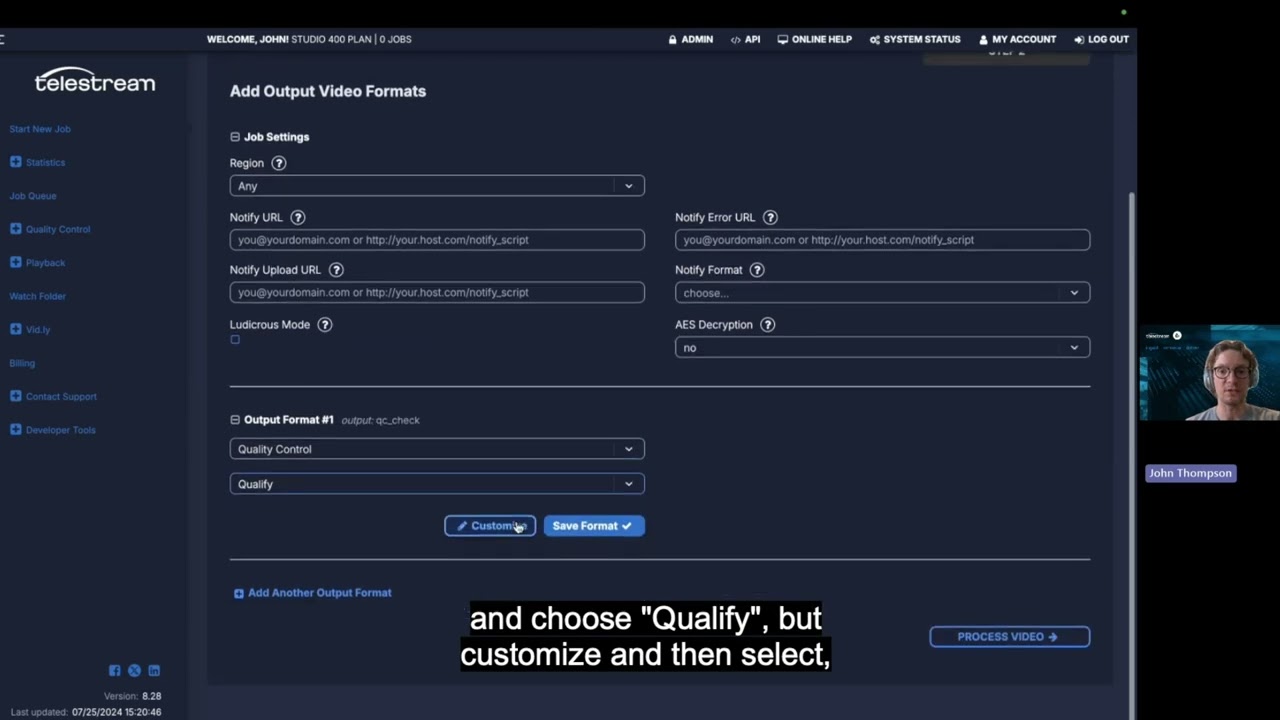Image resolution: width=1280 pixels, height=720 pixels.
Task: Add Another Output Format
Action: 313,593
